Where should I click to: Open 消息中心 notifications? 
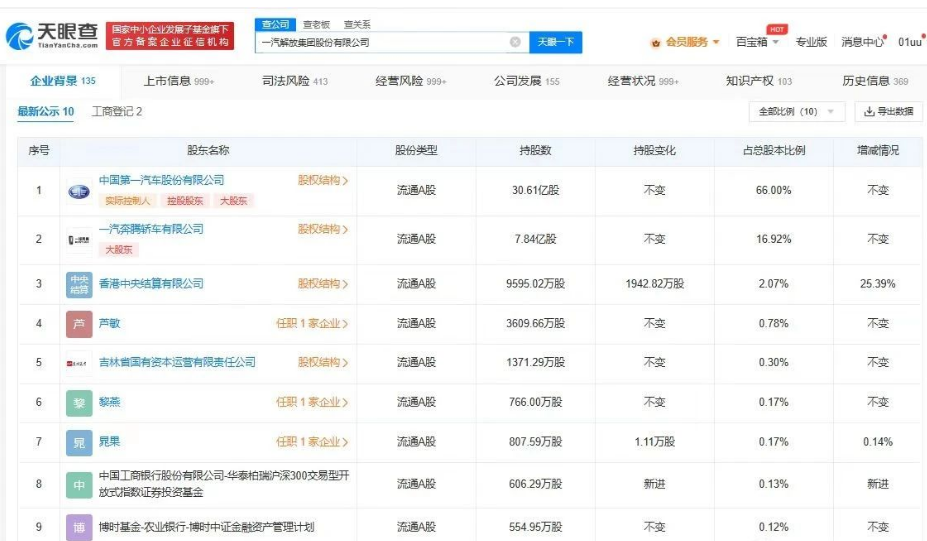tap(863, 42)
